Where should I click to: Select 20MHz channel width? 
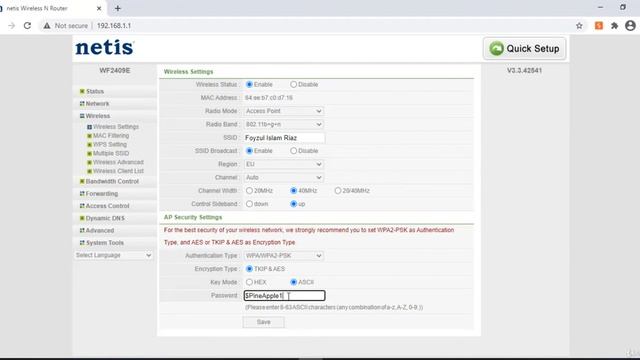click(249, 191)
